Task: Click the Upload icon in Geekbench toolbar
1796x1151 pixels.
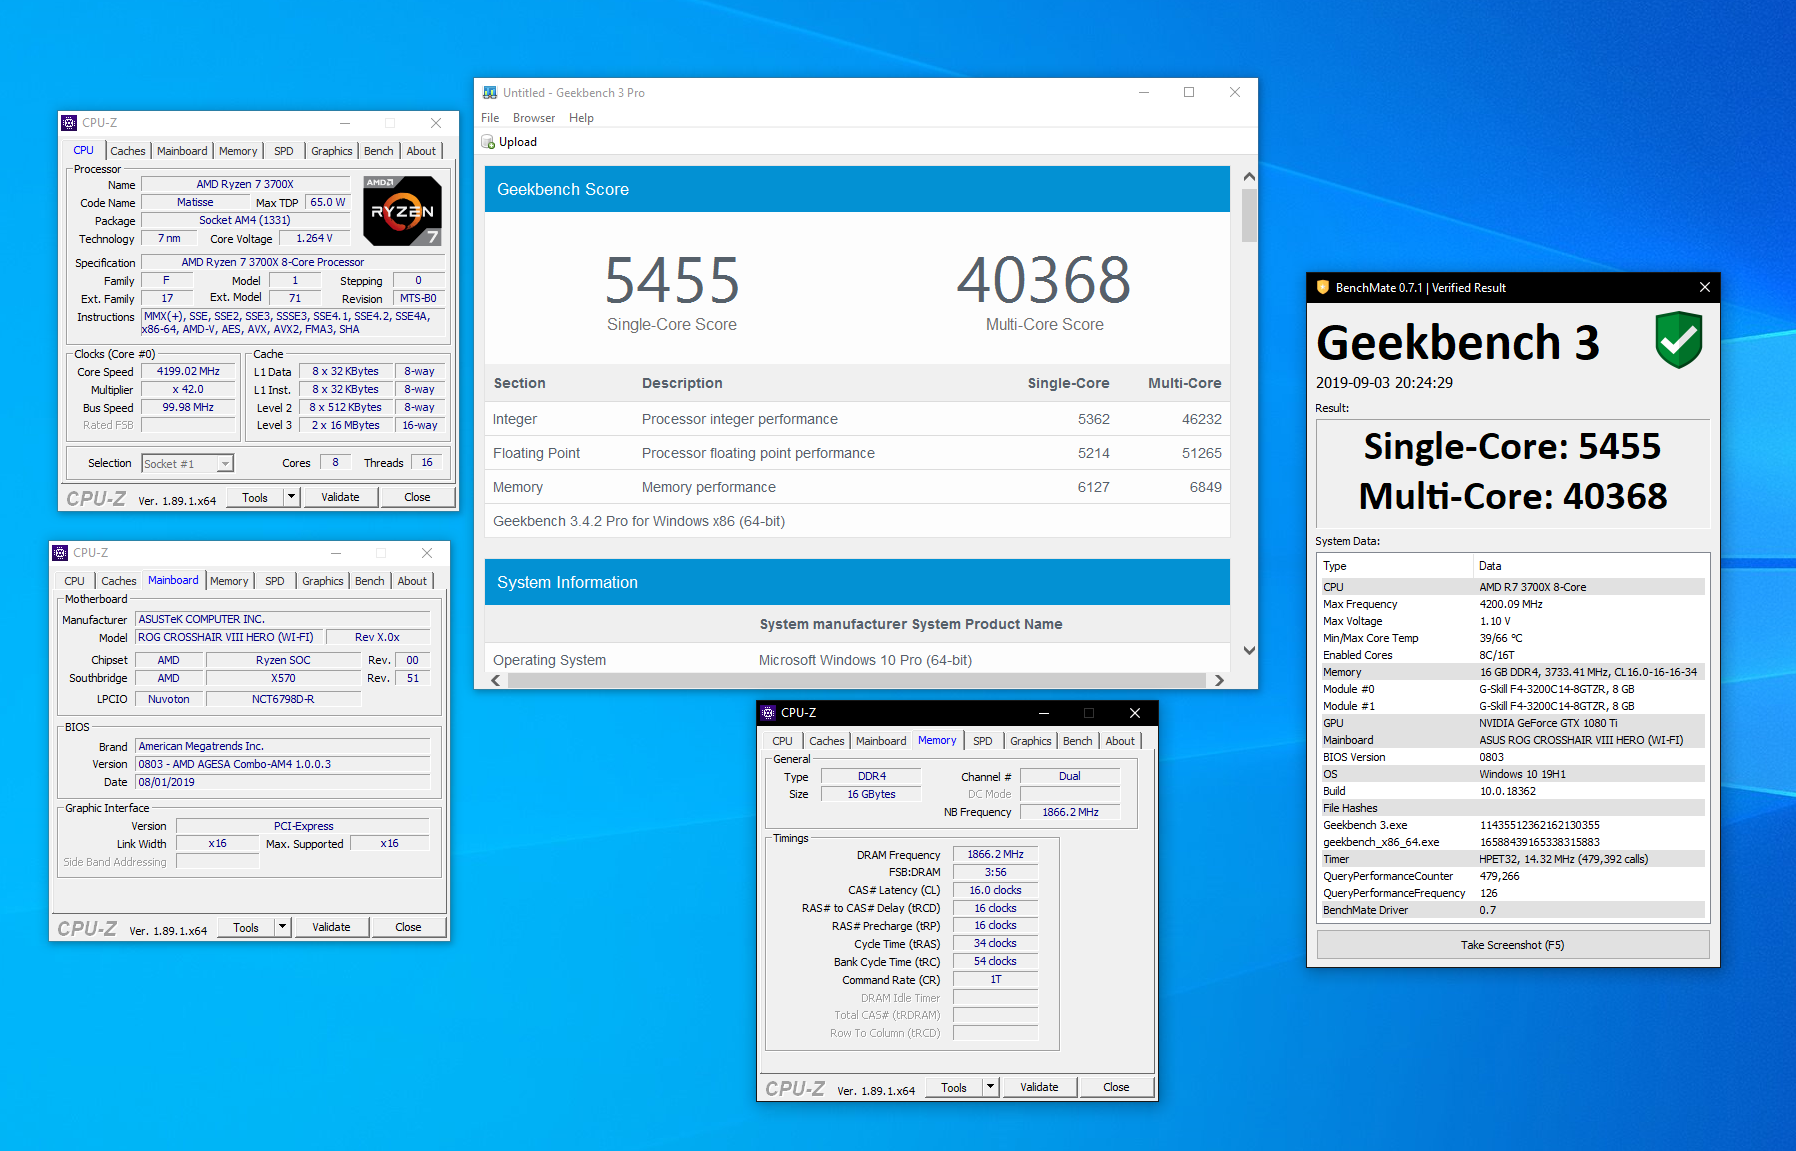Action: pos(489,142)
